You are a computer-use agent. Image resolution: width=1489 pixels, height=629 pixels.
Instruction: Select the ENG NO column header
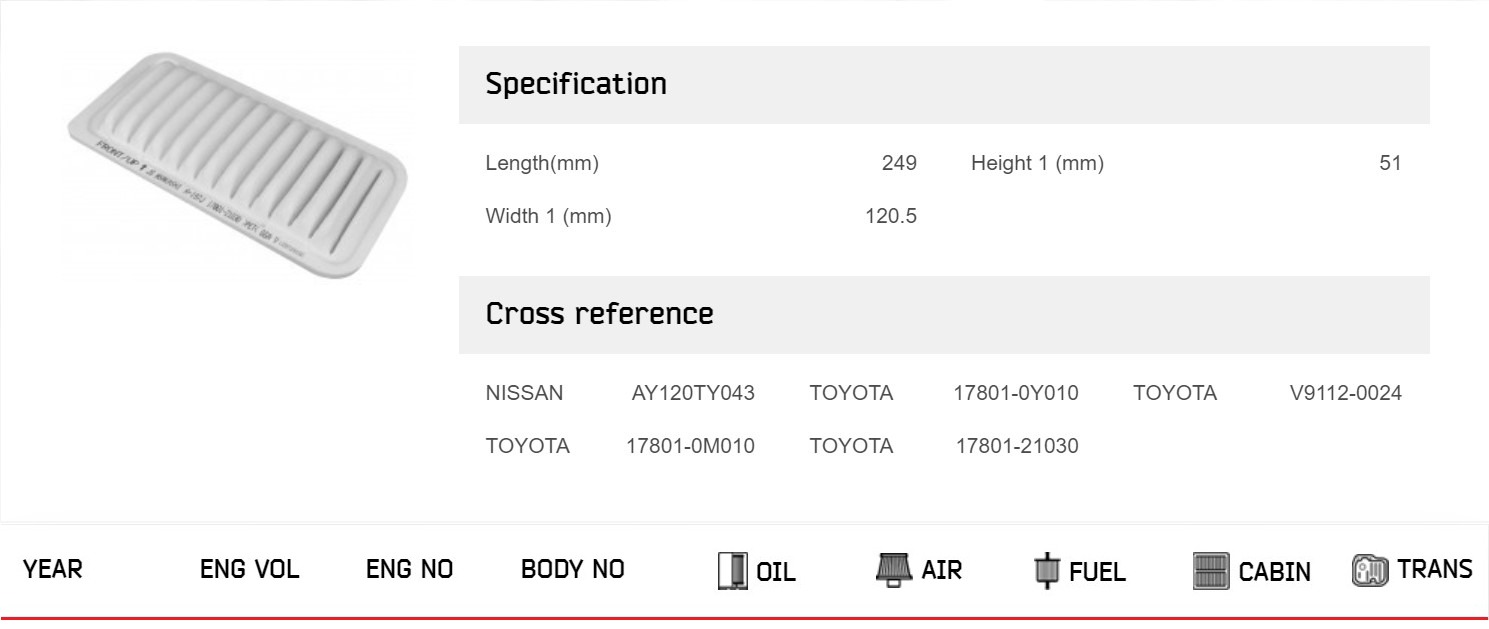(409, 569)
